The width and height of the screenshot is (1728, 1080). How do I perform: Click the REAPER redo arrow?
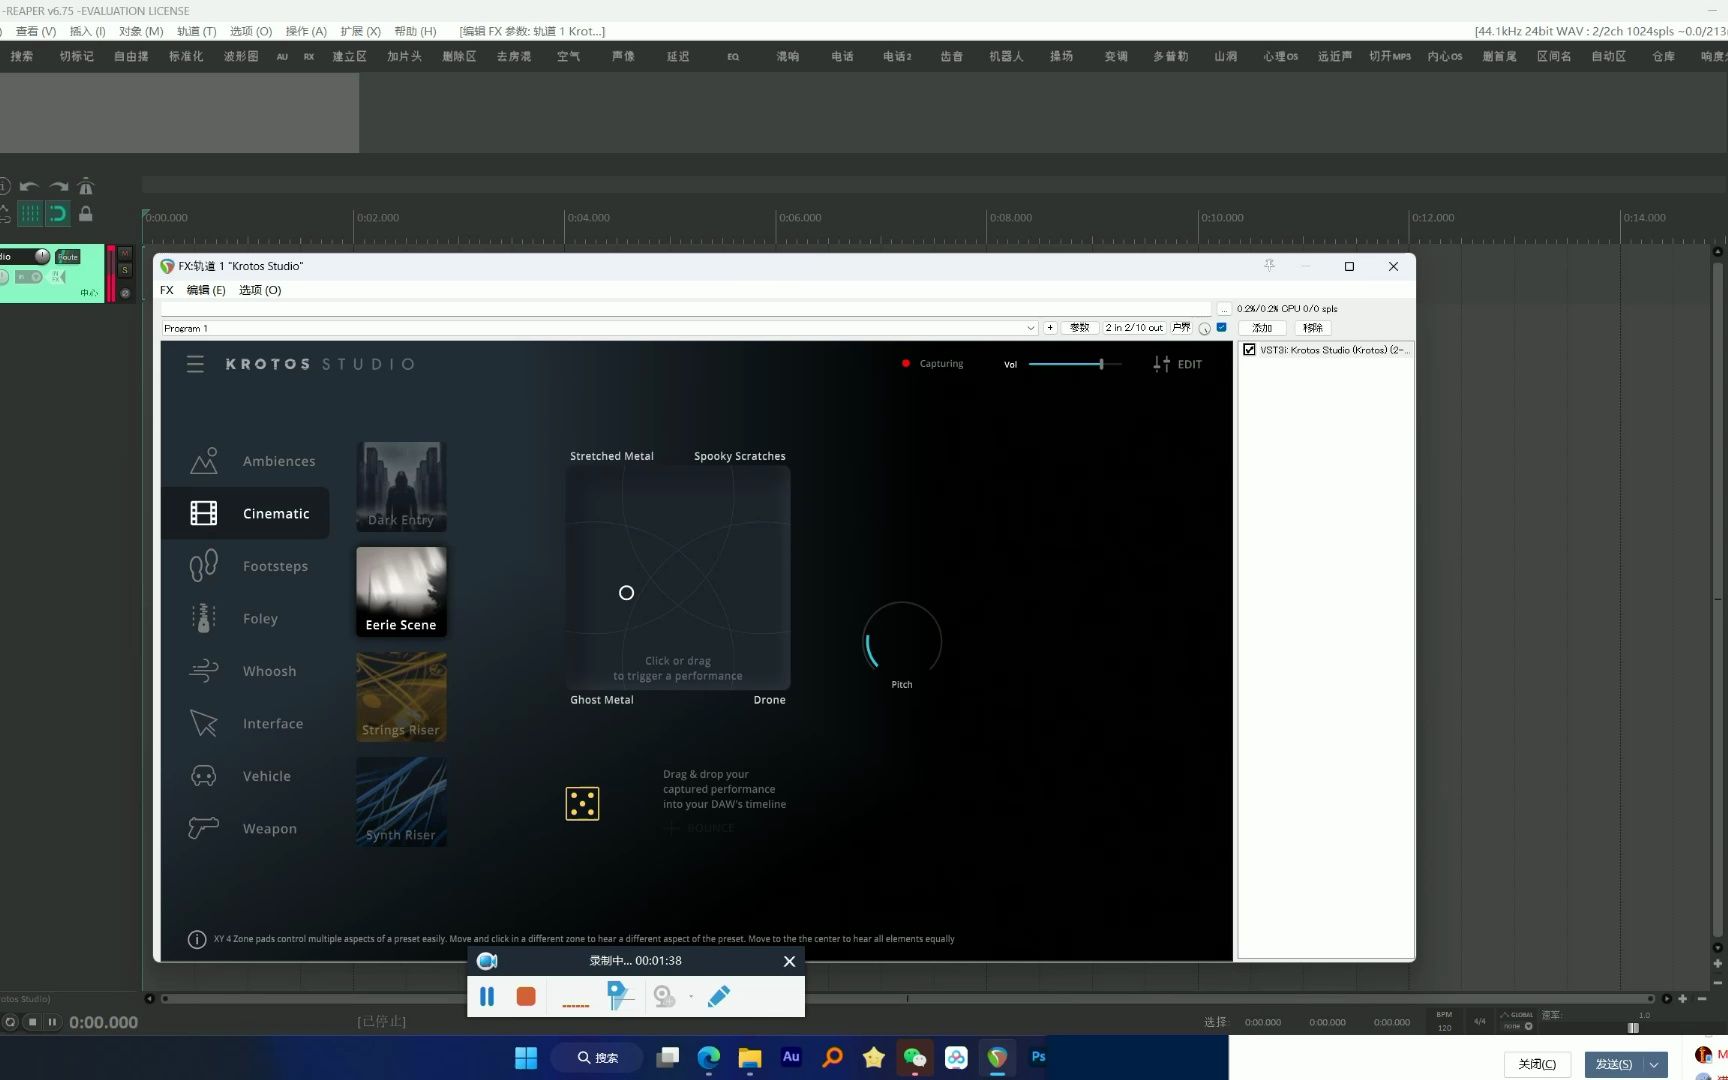pos(59,186)
